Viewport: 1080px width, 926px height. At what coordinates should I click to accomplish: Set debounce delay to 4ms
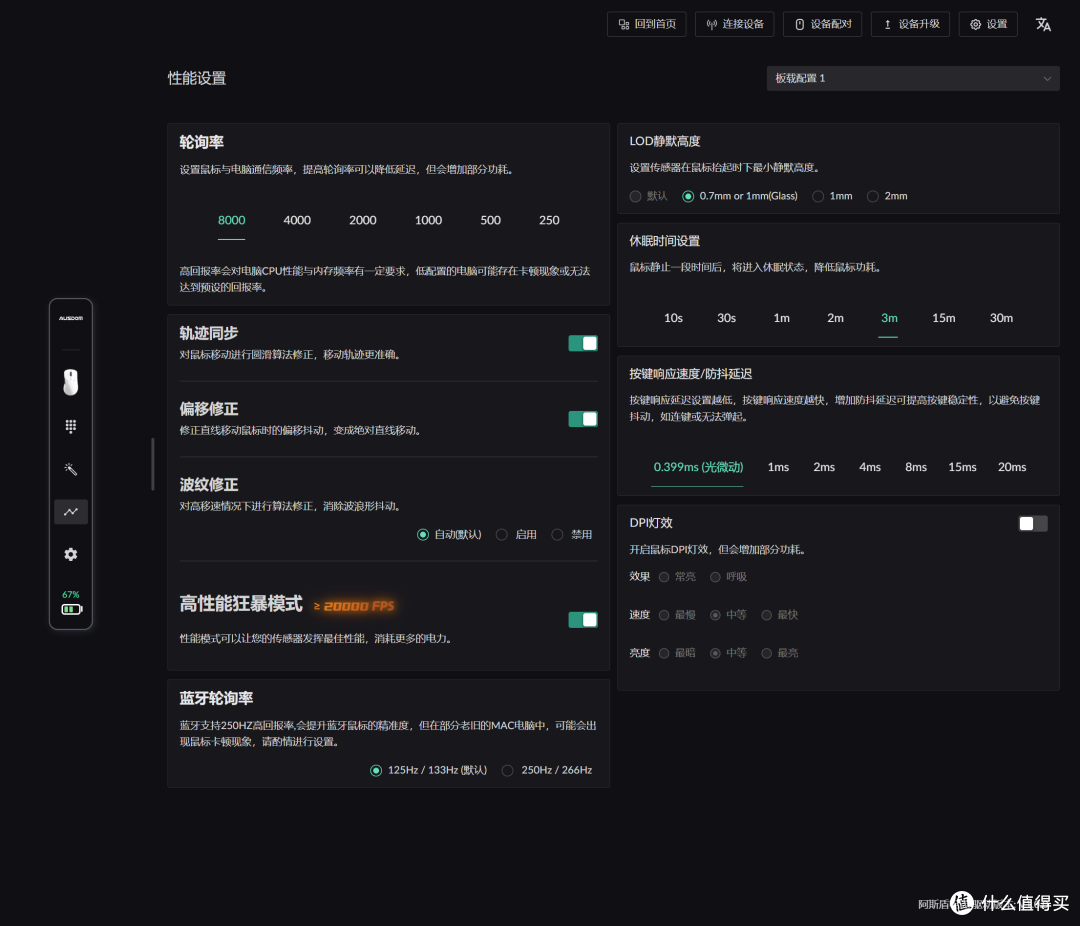tap(870, 467)
